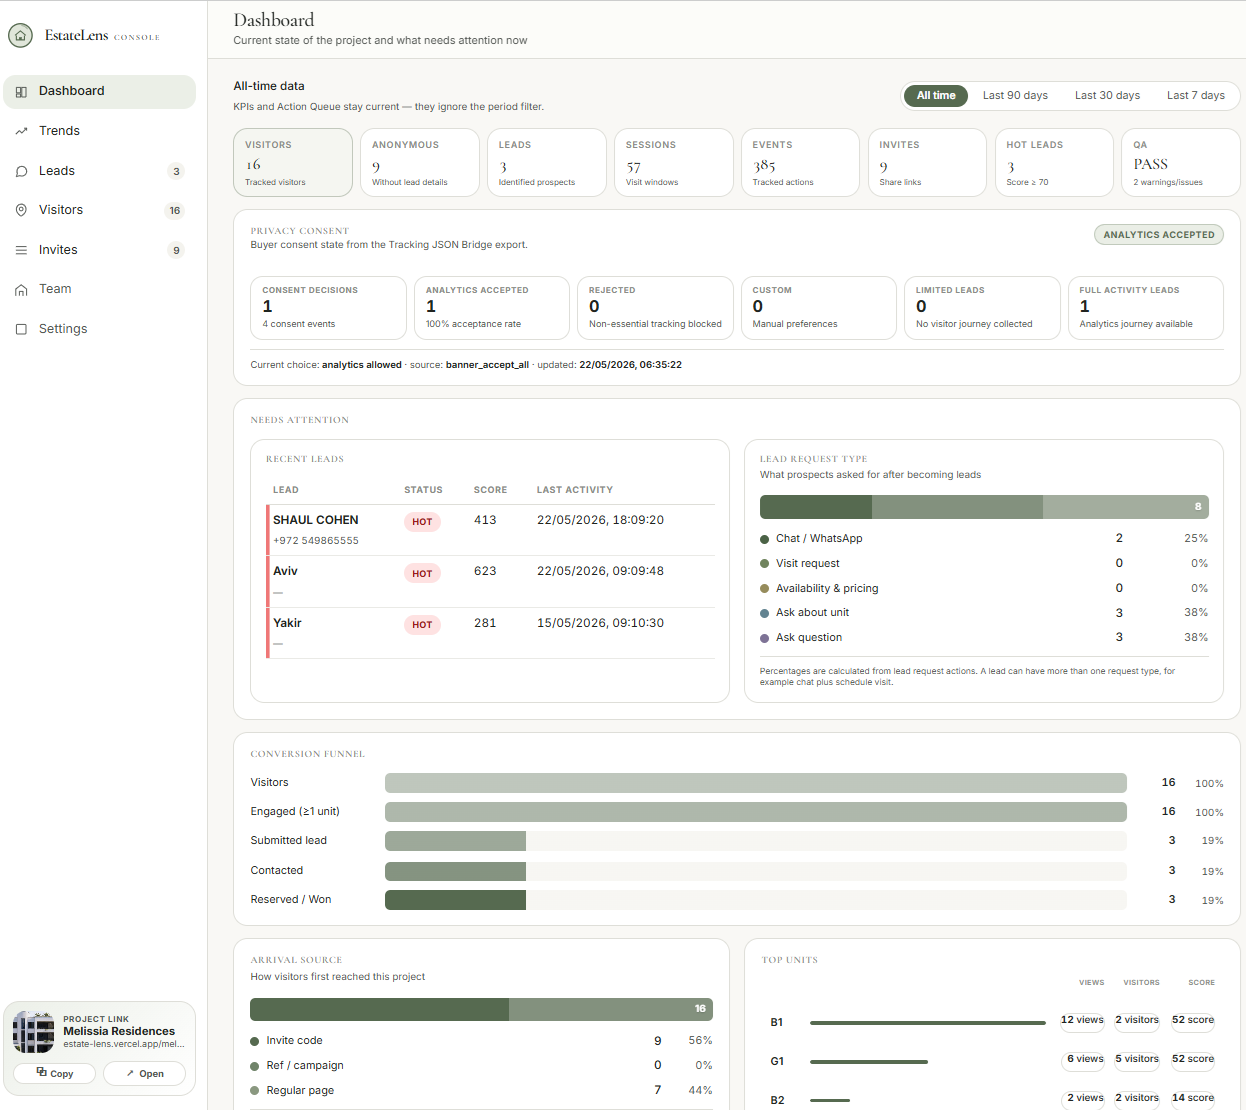Viewport: 1246px width, 1110px height.
Task: Switch to Last 30 days filter
Action: tap(1107, 95)
